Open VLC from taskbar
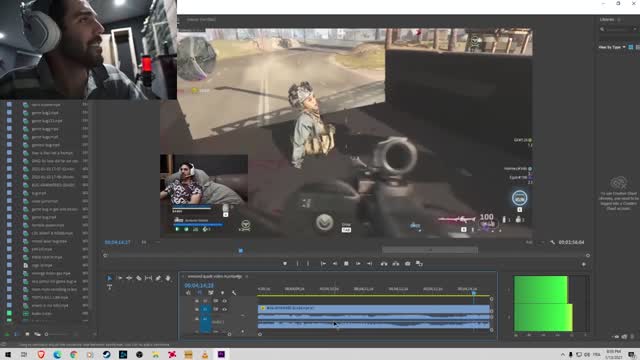The image size is (640, 360). [x=205, y=354]
